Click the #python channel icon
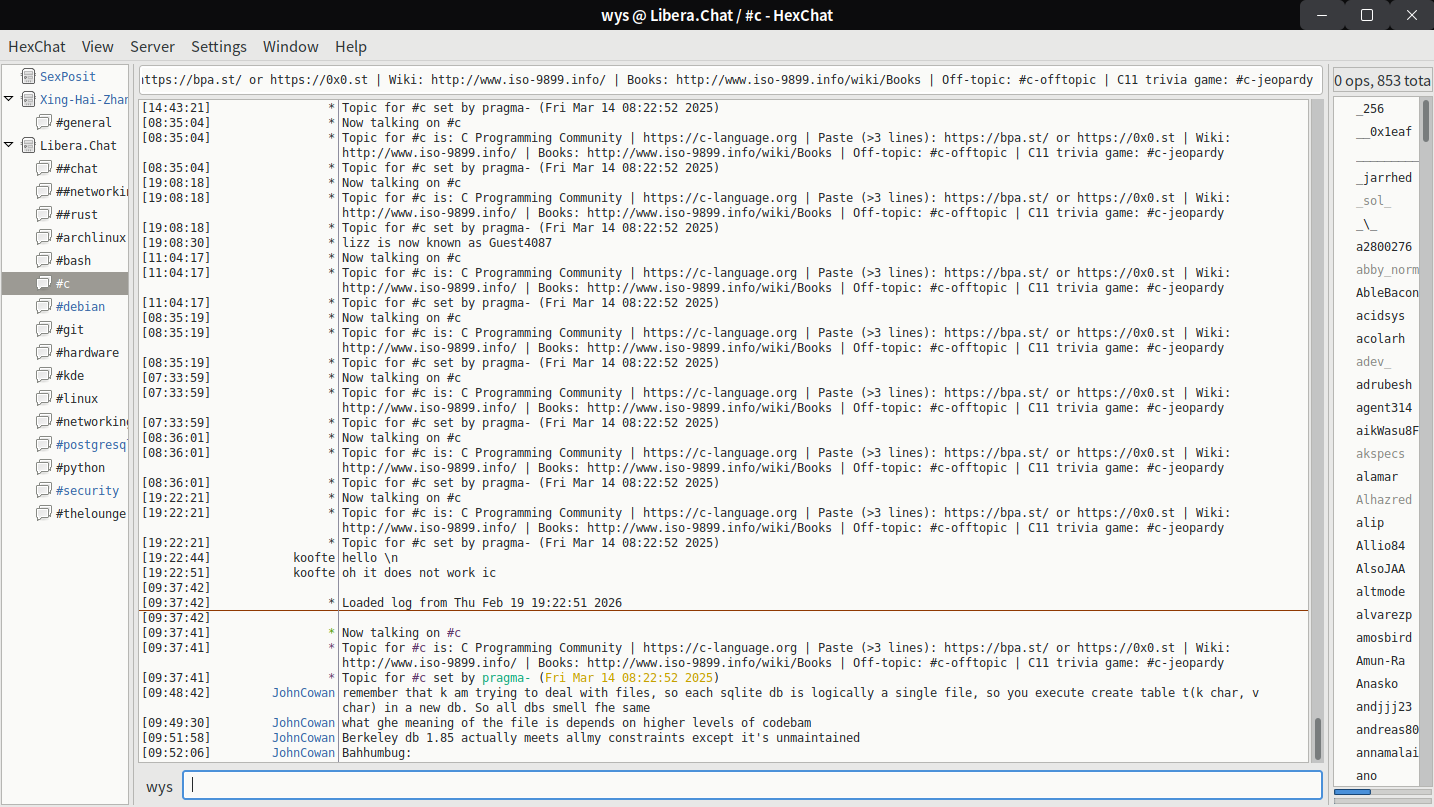Screen dimensions: 1434x807 [x=43, y=467]
